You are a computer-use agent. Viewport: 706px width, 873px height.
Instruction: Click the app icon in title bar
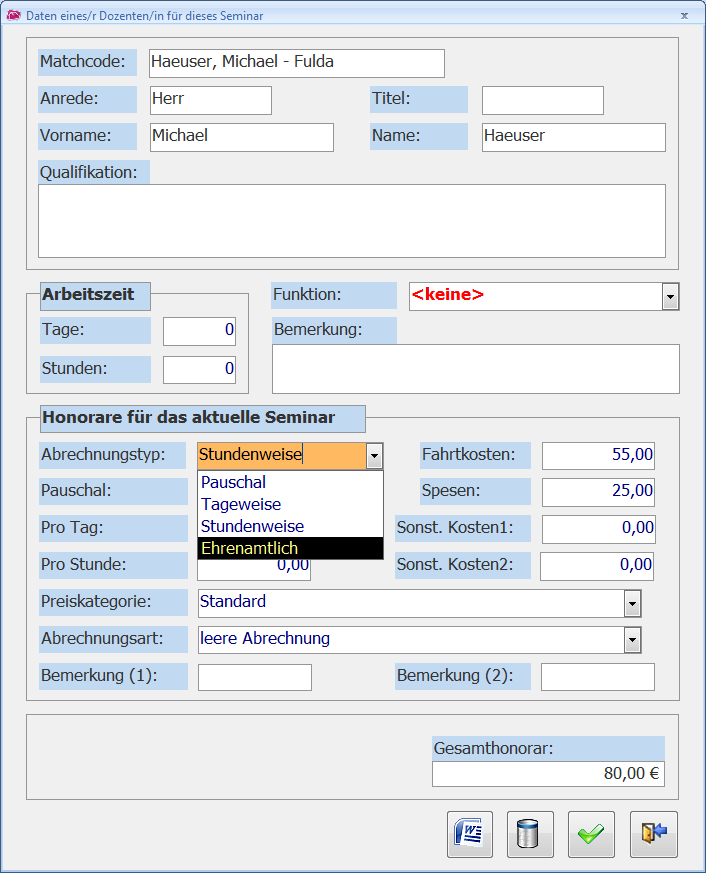[x=13, y=15]
